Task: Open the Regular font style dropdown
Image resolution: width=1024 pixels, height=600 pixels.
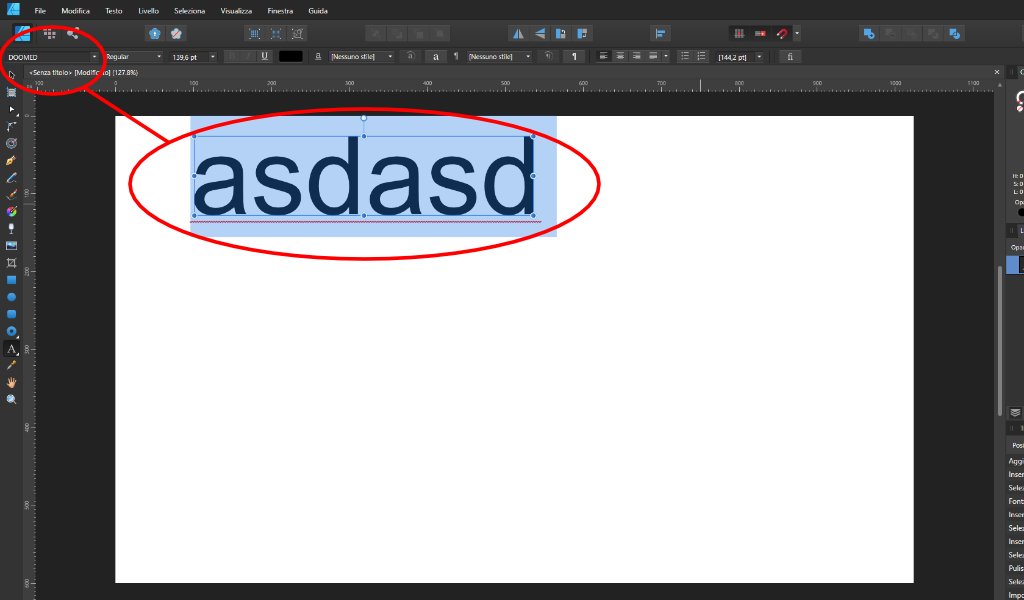Action: [x=159, y=57]
